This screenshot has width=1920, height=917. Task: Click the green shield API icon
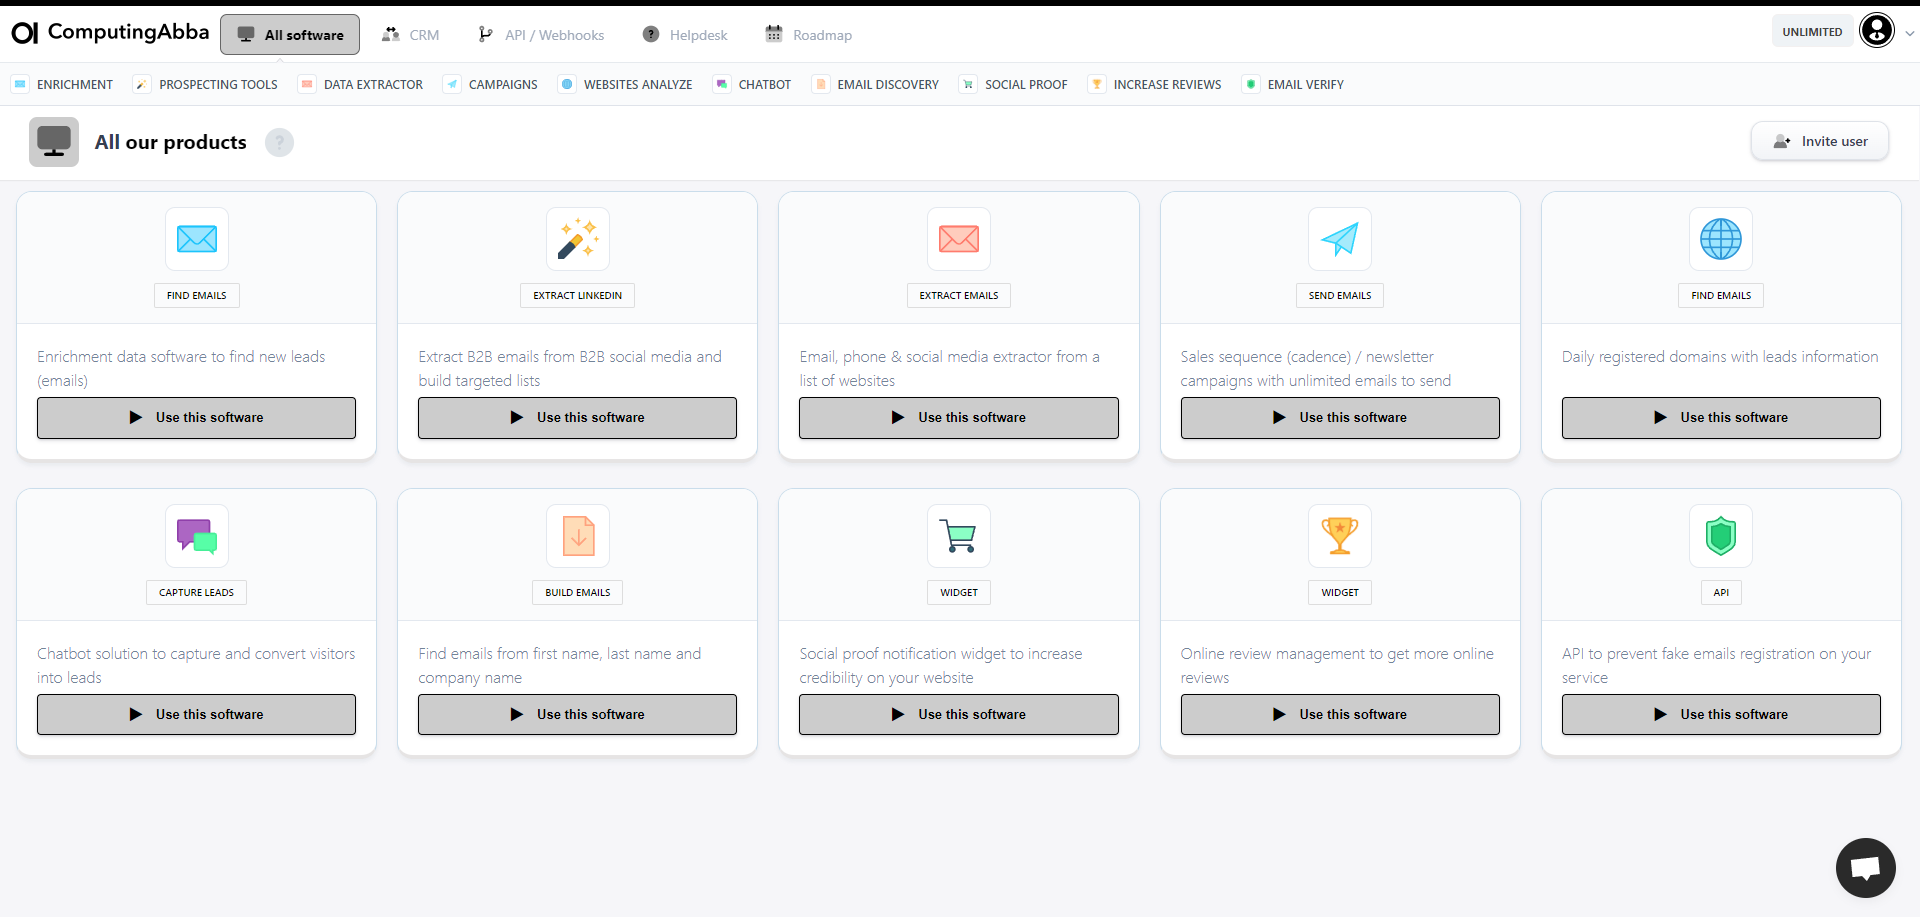[1721, 536]
